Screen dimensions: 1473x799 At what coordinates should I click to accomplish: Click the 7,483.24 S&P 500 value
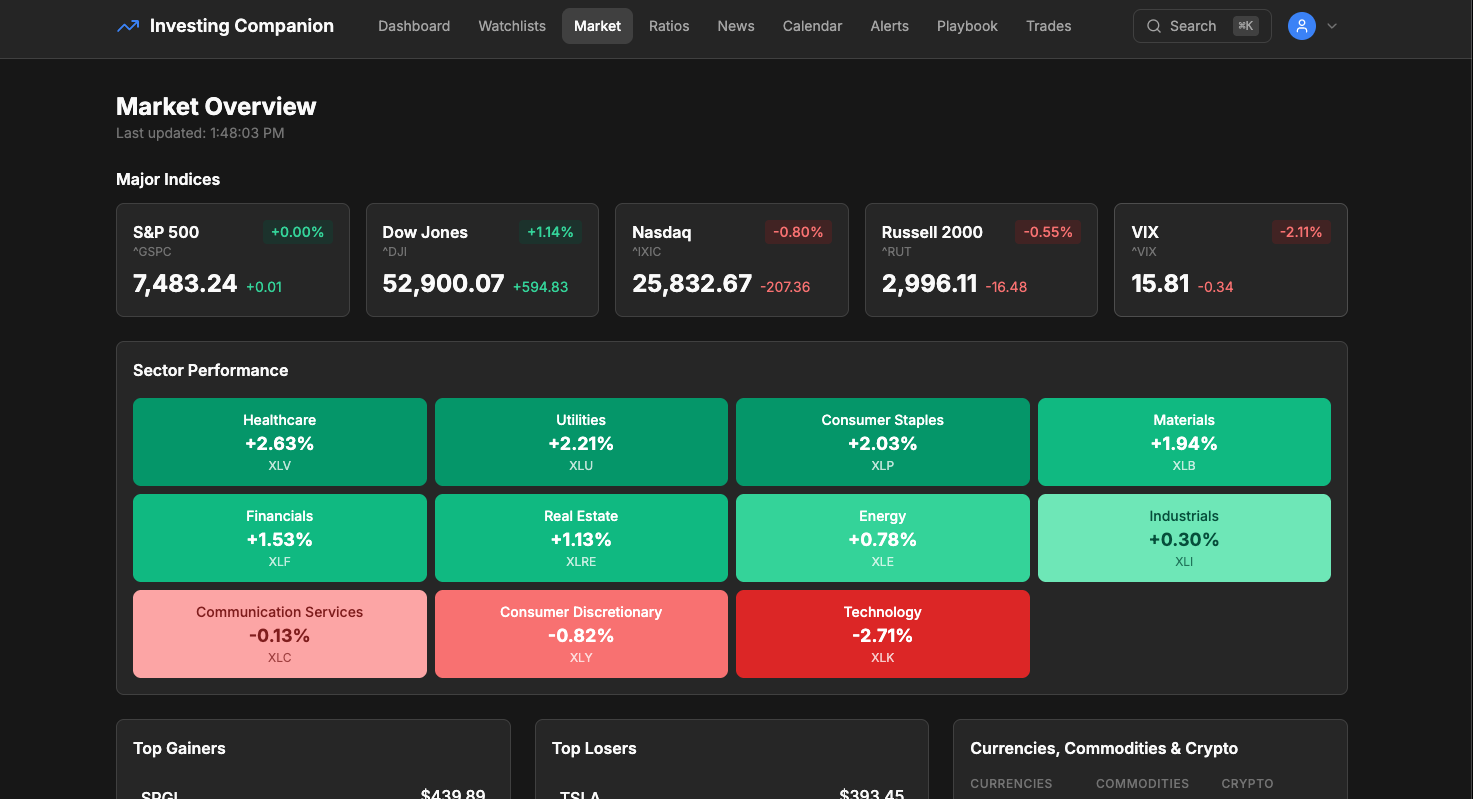tap(185, 284)
